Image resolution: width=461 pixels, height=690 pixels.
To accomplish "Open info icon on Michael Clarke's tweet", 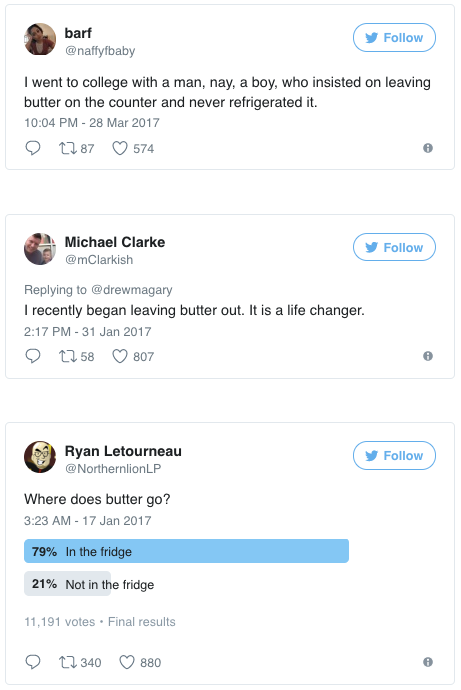I will tap(428, 356).
